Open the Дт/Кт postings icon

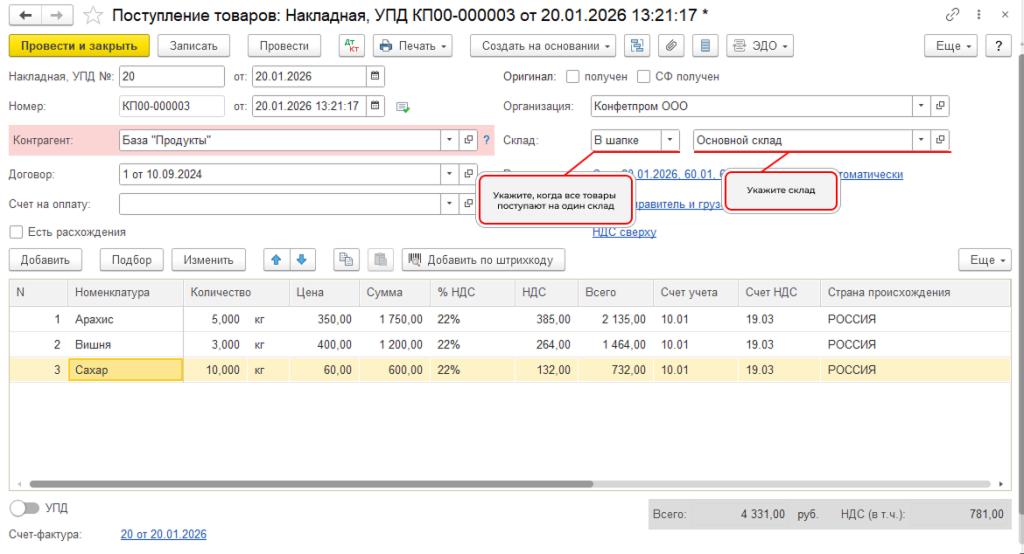point(351,46)
